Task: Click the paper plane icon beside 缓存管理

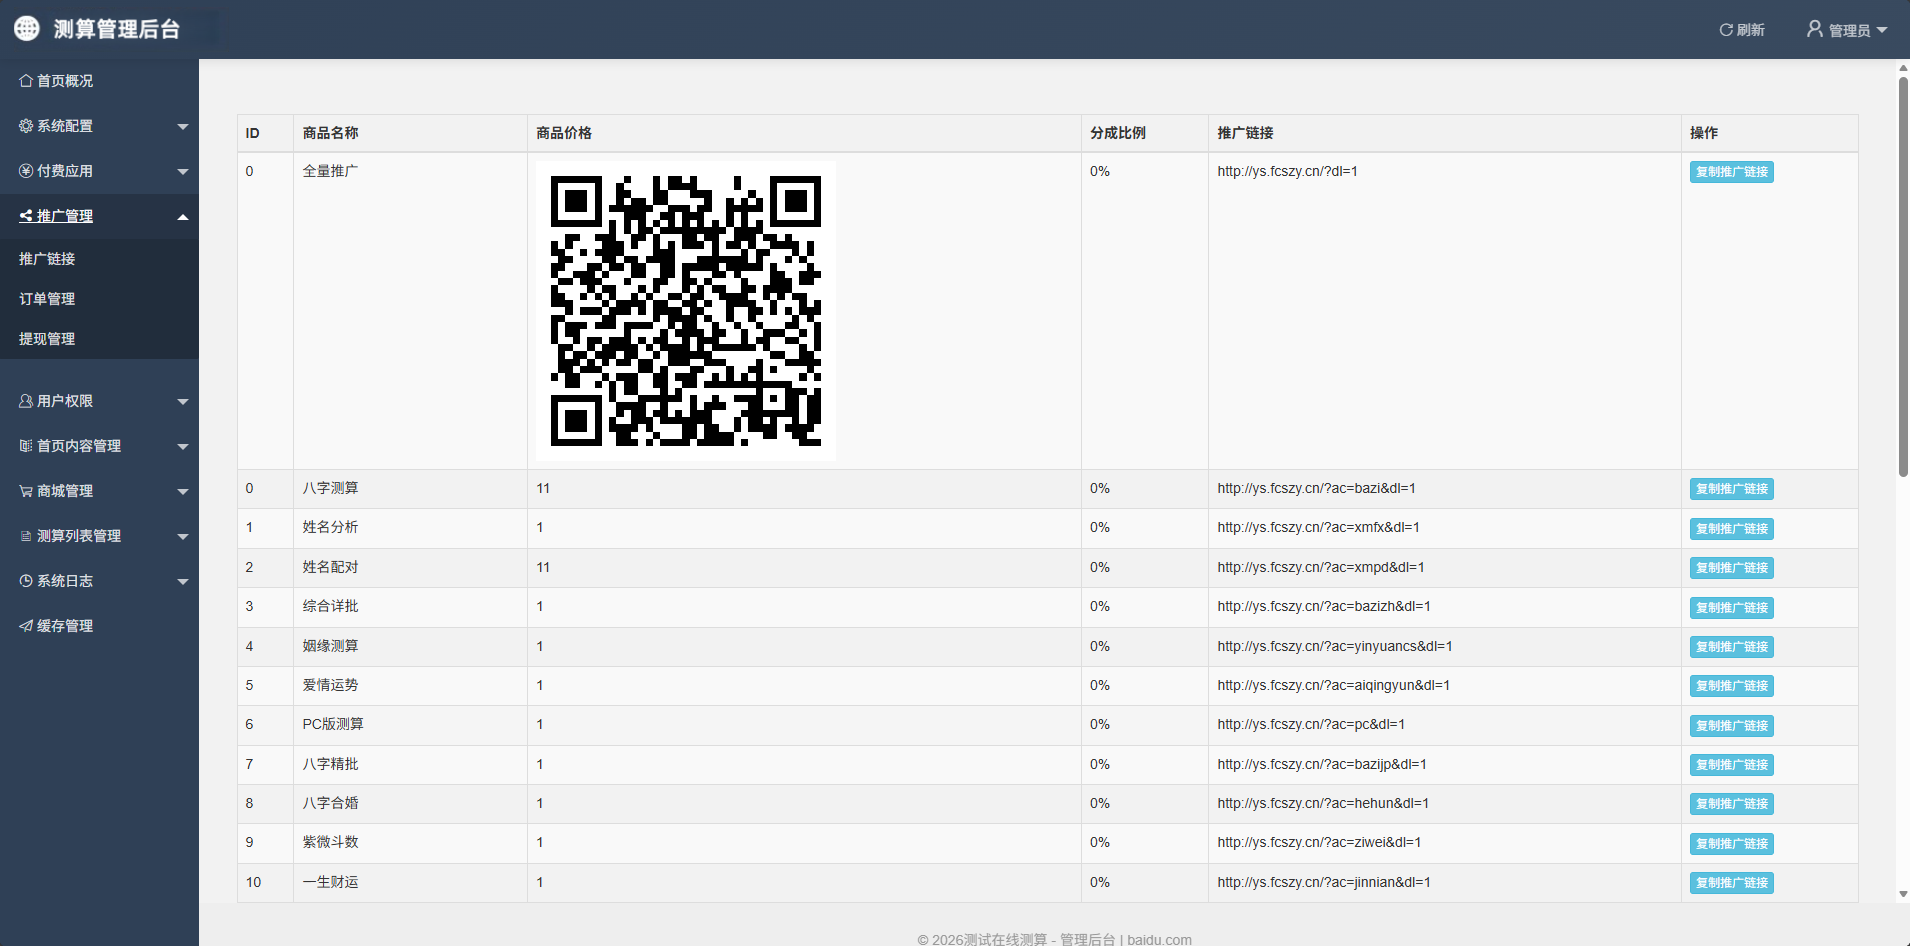Action: (x=26, y=626)
